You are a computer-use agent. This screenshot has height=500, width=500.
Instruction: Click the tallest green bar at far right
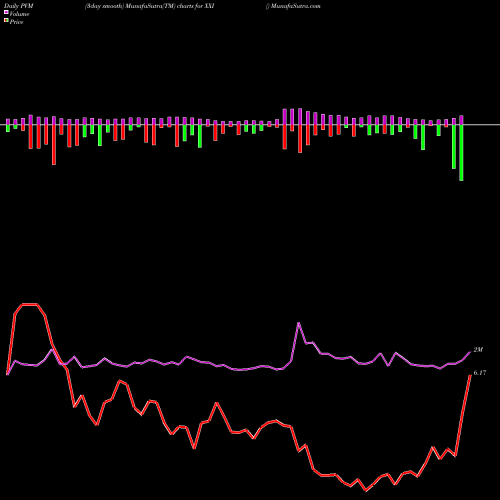pos(461,153)
